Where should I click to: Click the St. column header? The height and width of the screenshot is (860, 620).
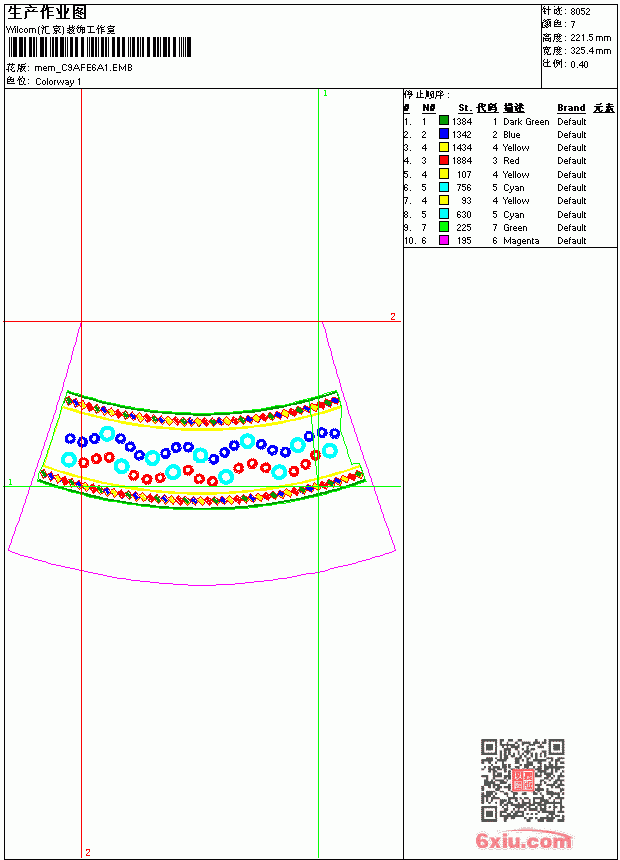tap(465, 108)
